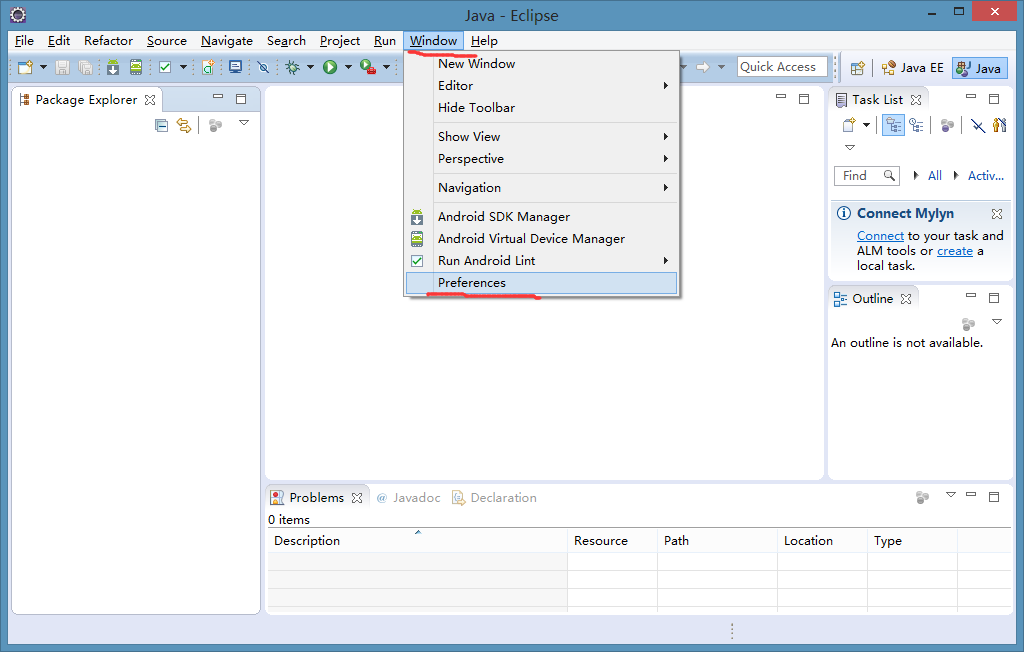This screenshot has width=1024, height=652.
Task: Toggle Categorized view in Task List
Action: coord(894,125)
